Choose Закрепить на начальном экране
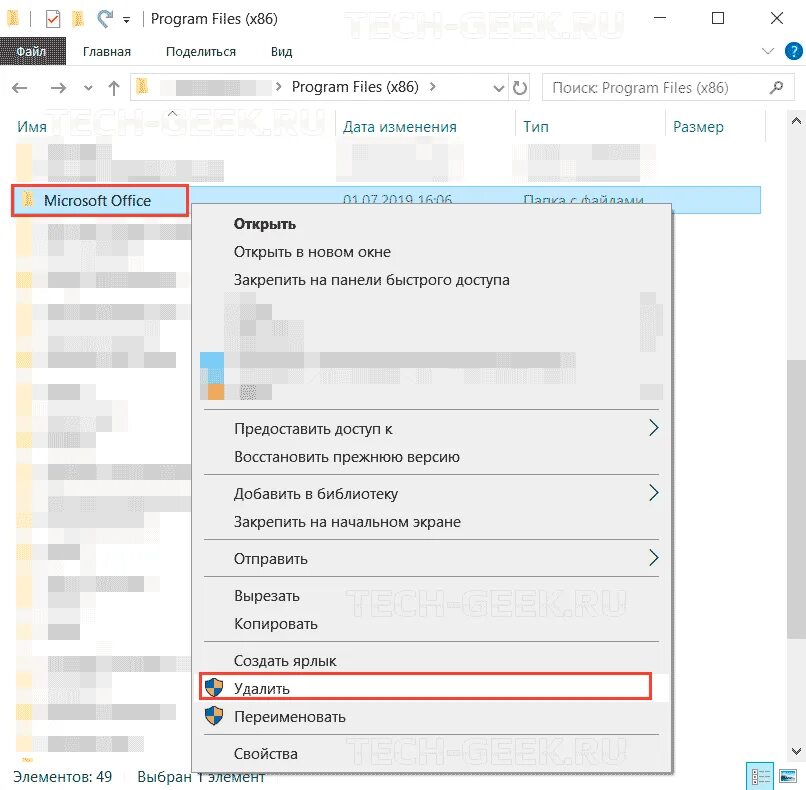The width and height of the screenshot is (806, 790). click(x=347, y=522)
